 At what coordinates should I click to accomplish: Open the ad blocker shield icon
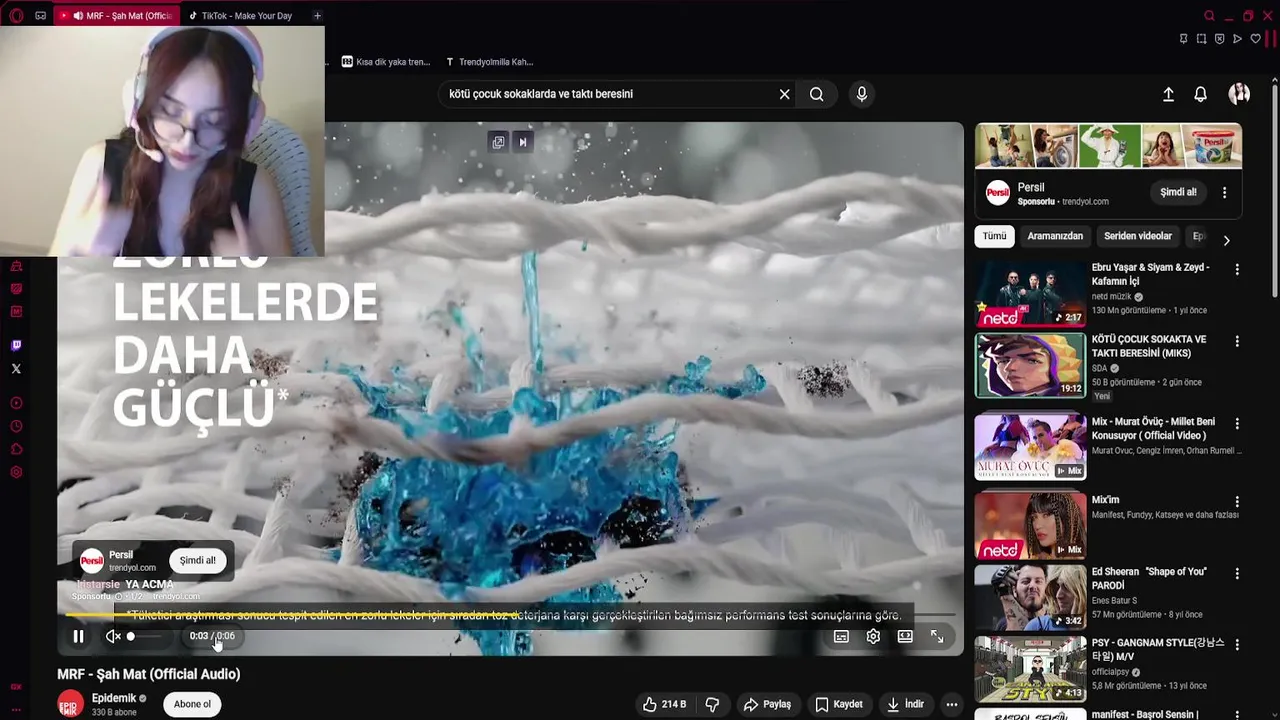pos(1219,39)
